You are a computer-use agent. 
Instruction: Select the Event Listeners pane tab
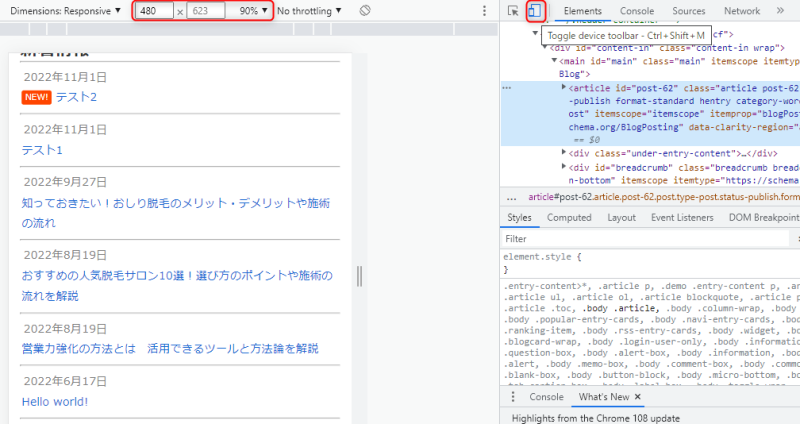[682, 217]
